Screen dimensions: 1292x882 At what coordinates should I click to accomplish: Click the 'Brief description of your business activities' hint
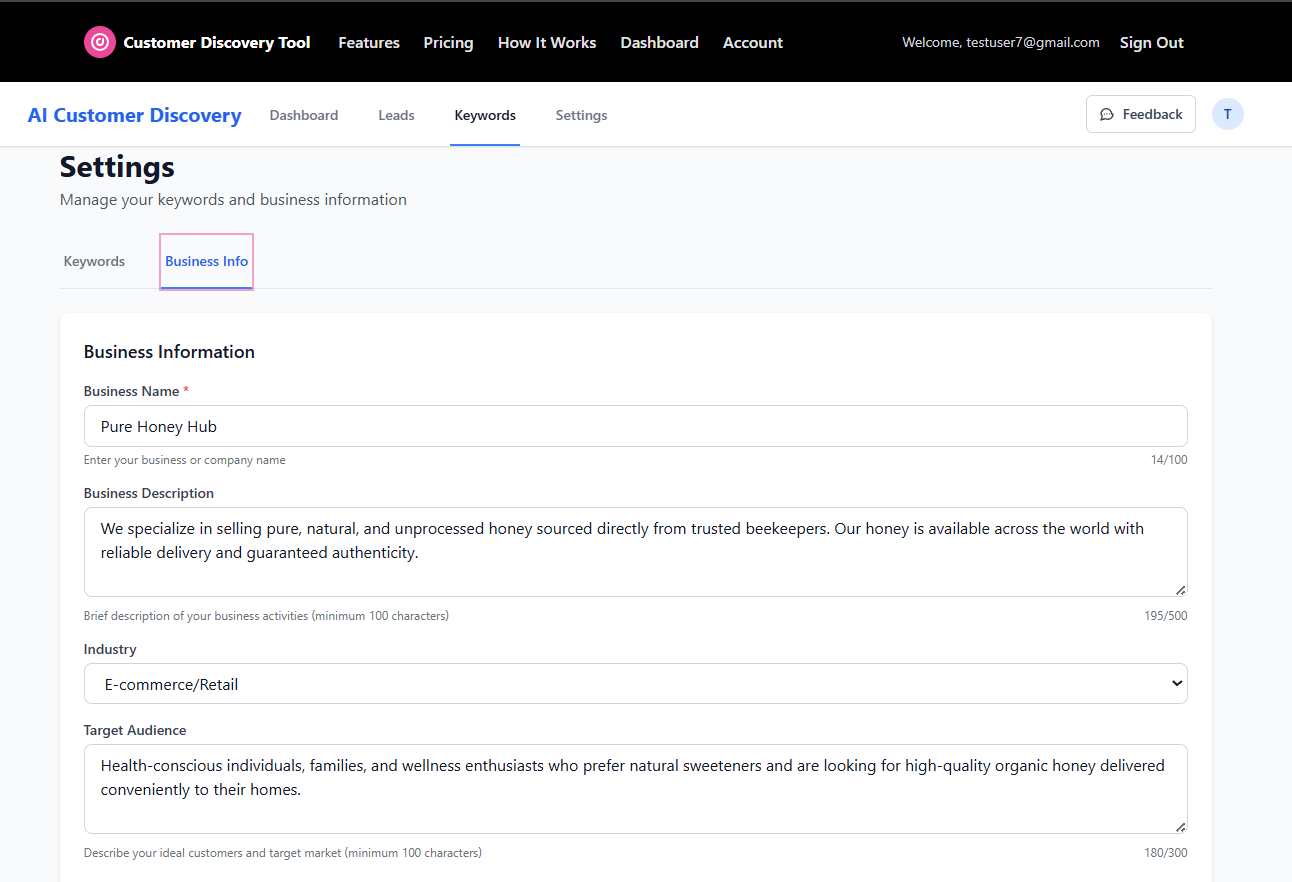(266, 616)
